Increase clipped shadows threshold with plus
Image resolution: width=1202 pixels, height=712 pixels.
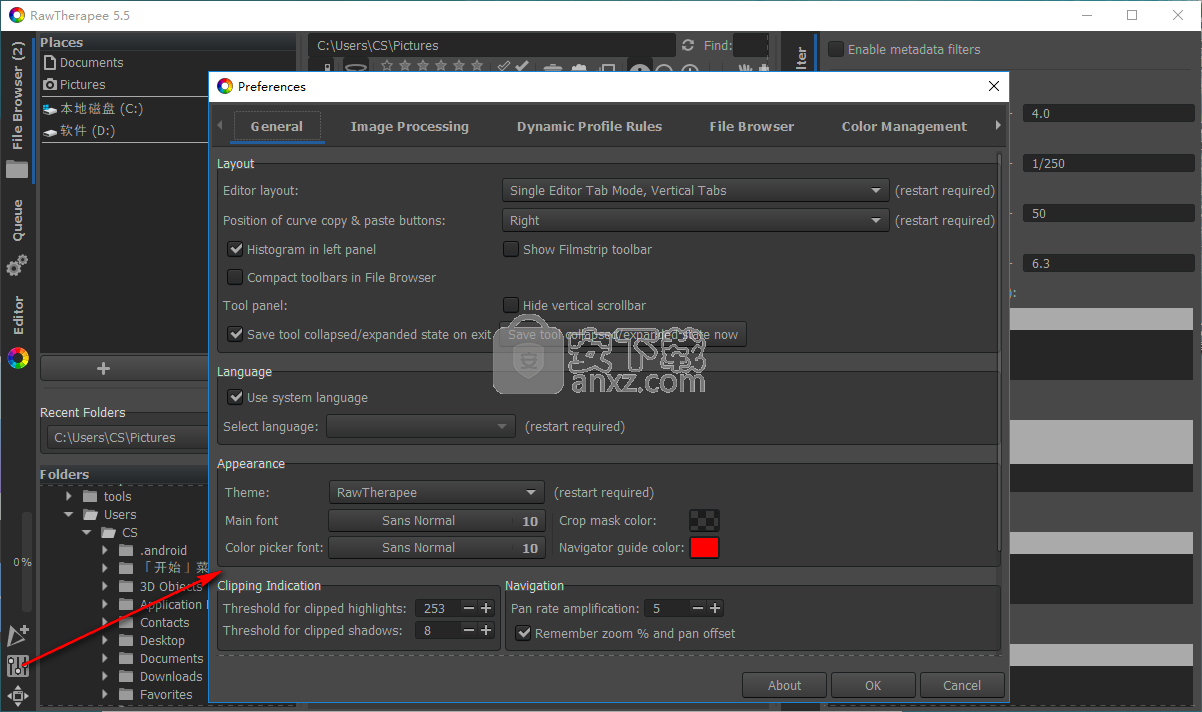coord(486,630)
